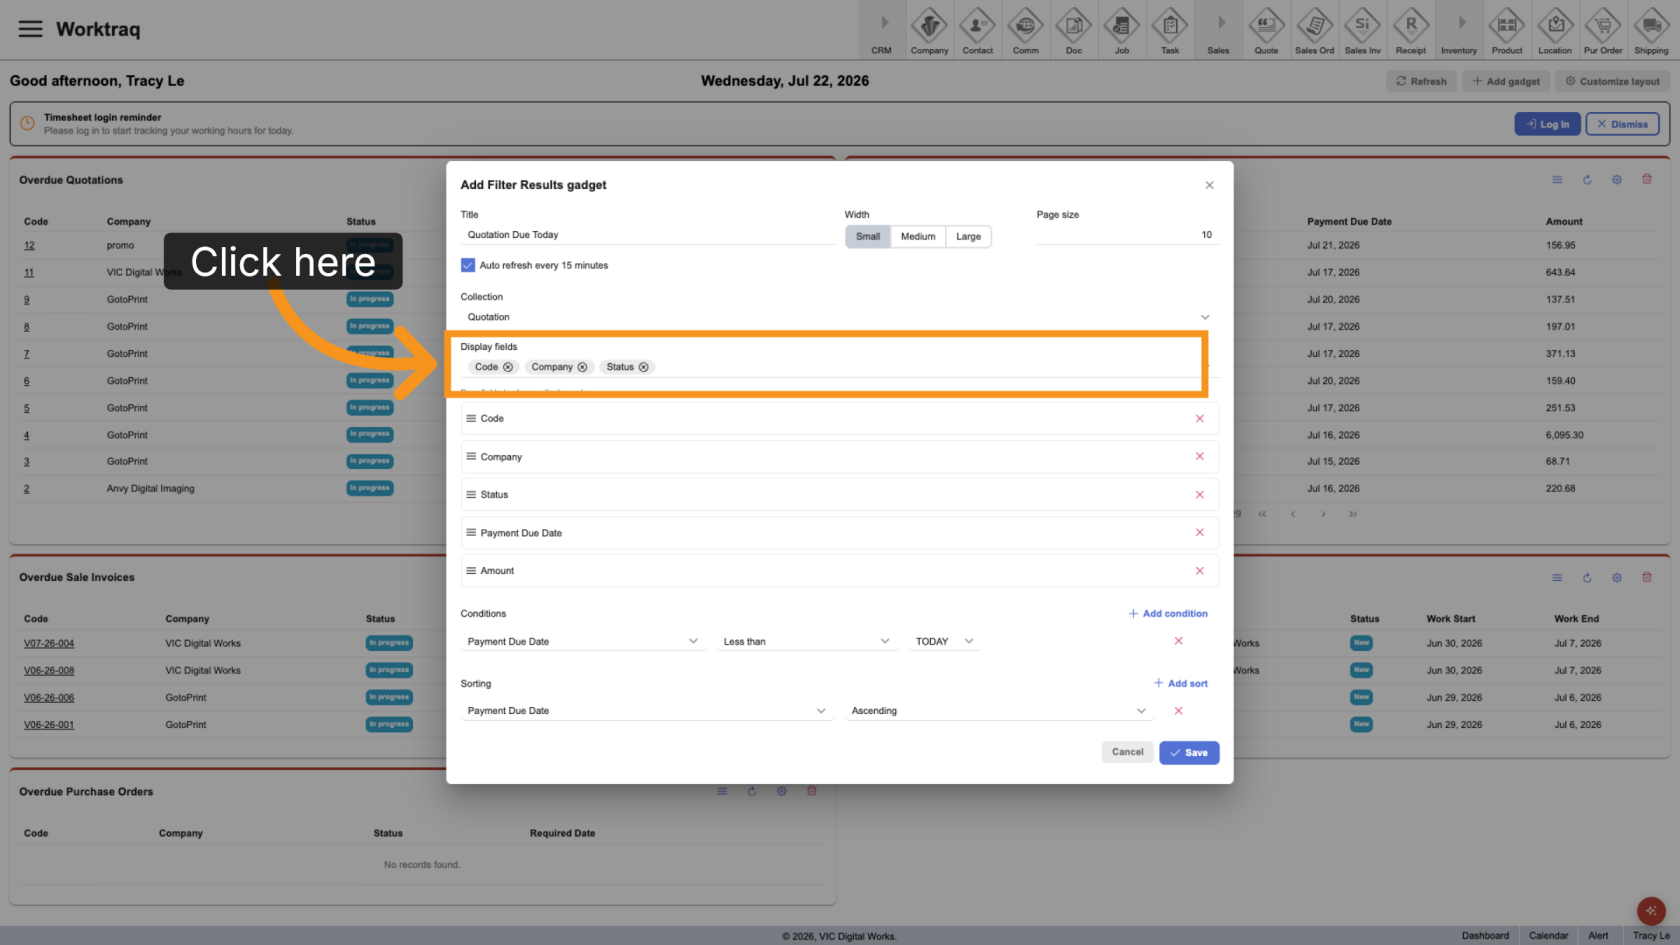Open Tracy Le user menu in bottom bar

coord(1651,936)
